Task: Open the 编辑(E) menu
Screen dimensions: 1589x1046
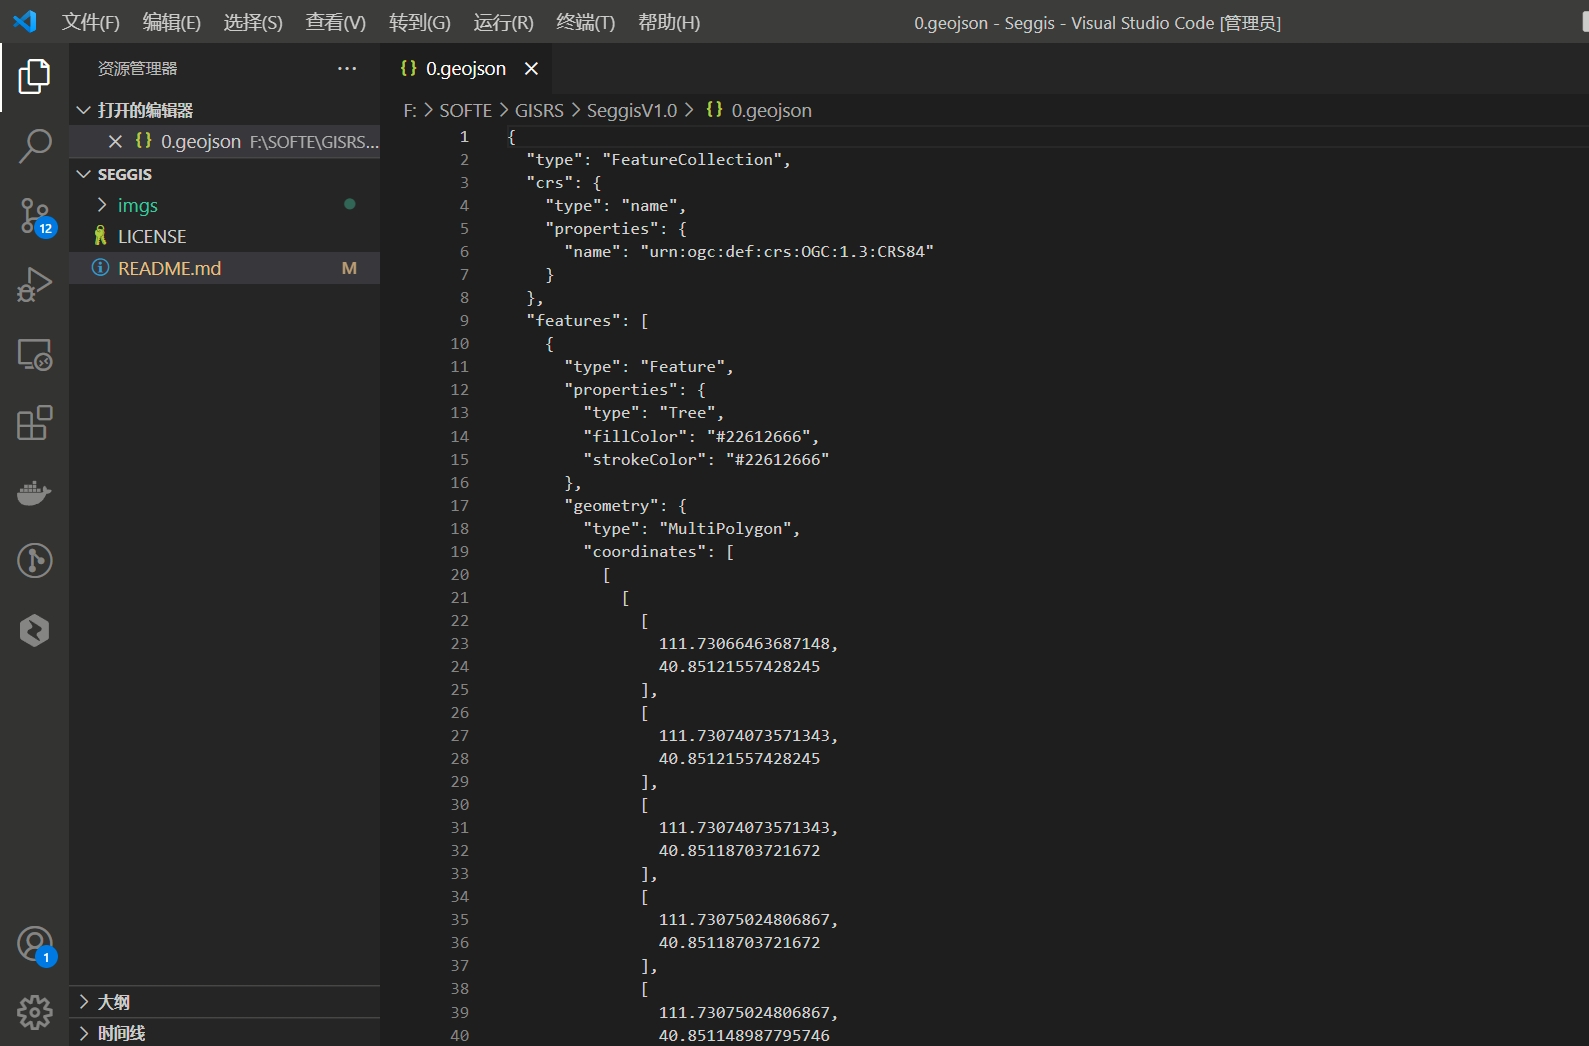Action: (x=172, y=22)
